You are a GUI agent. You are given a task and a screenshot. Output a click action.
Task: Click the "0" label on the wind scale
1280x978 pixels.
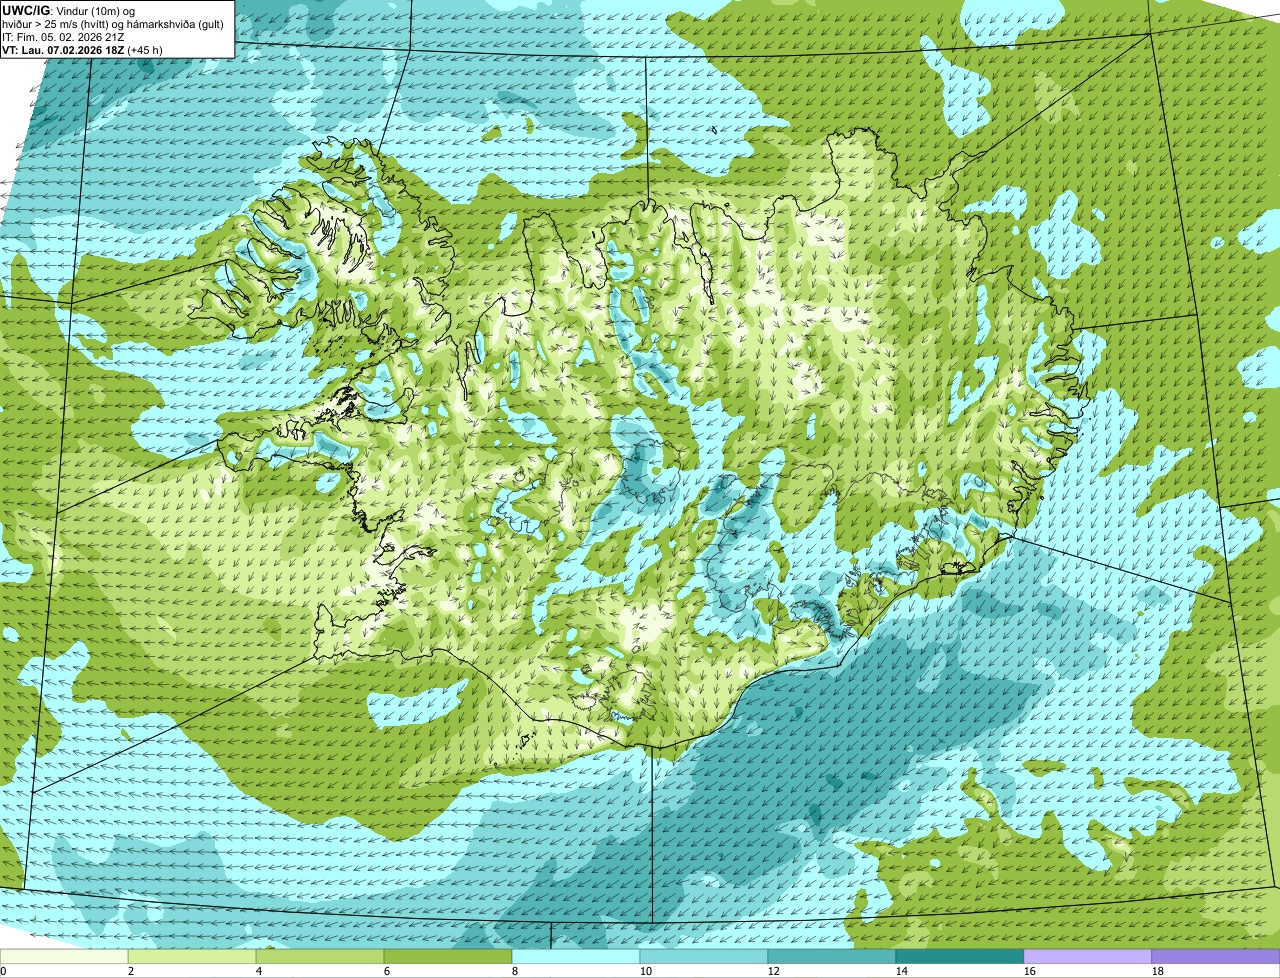3,971
